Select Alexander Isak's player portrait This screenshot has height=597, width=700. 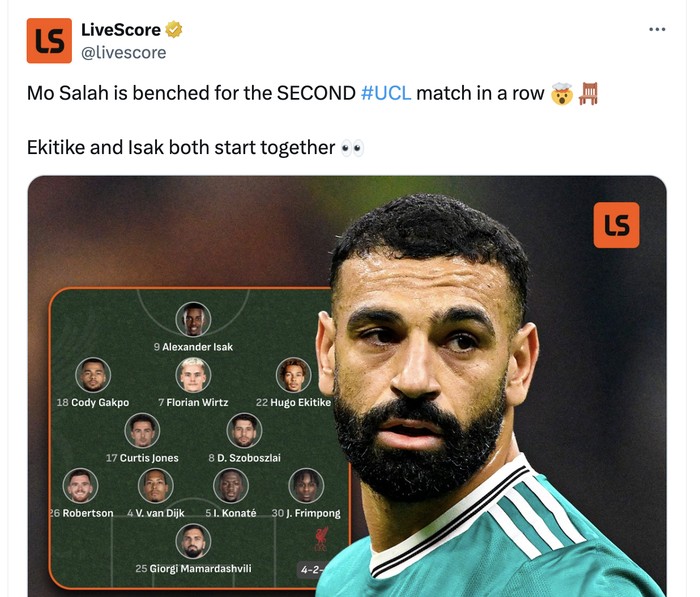(193, 320)
